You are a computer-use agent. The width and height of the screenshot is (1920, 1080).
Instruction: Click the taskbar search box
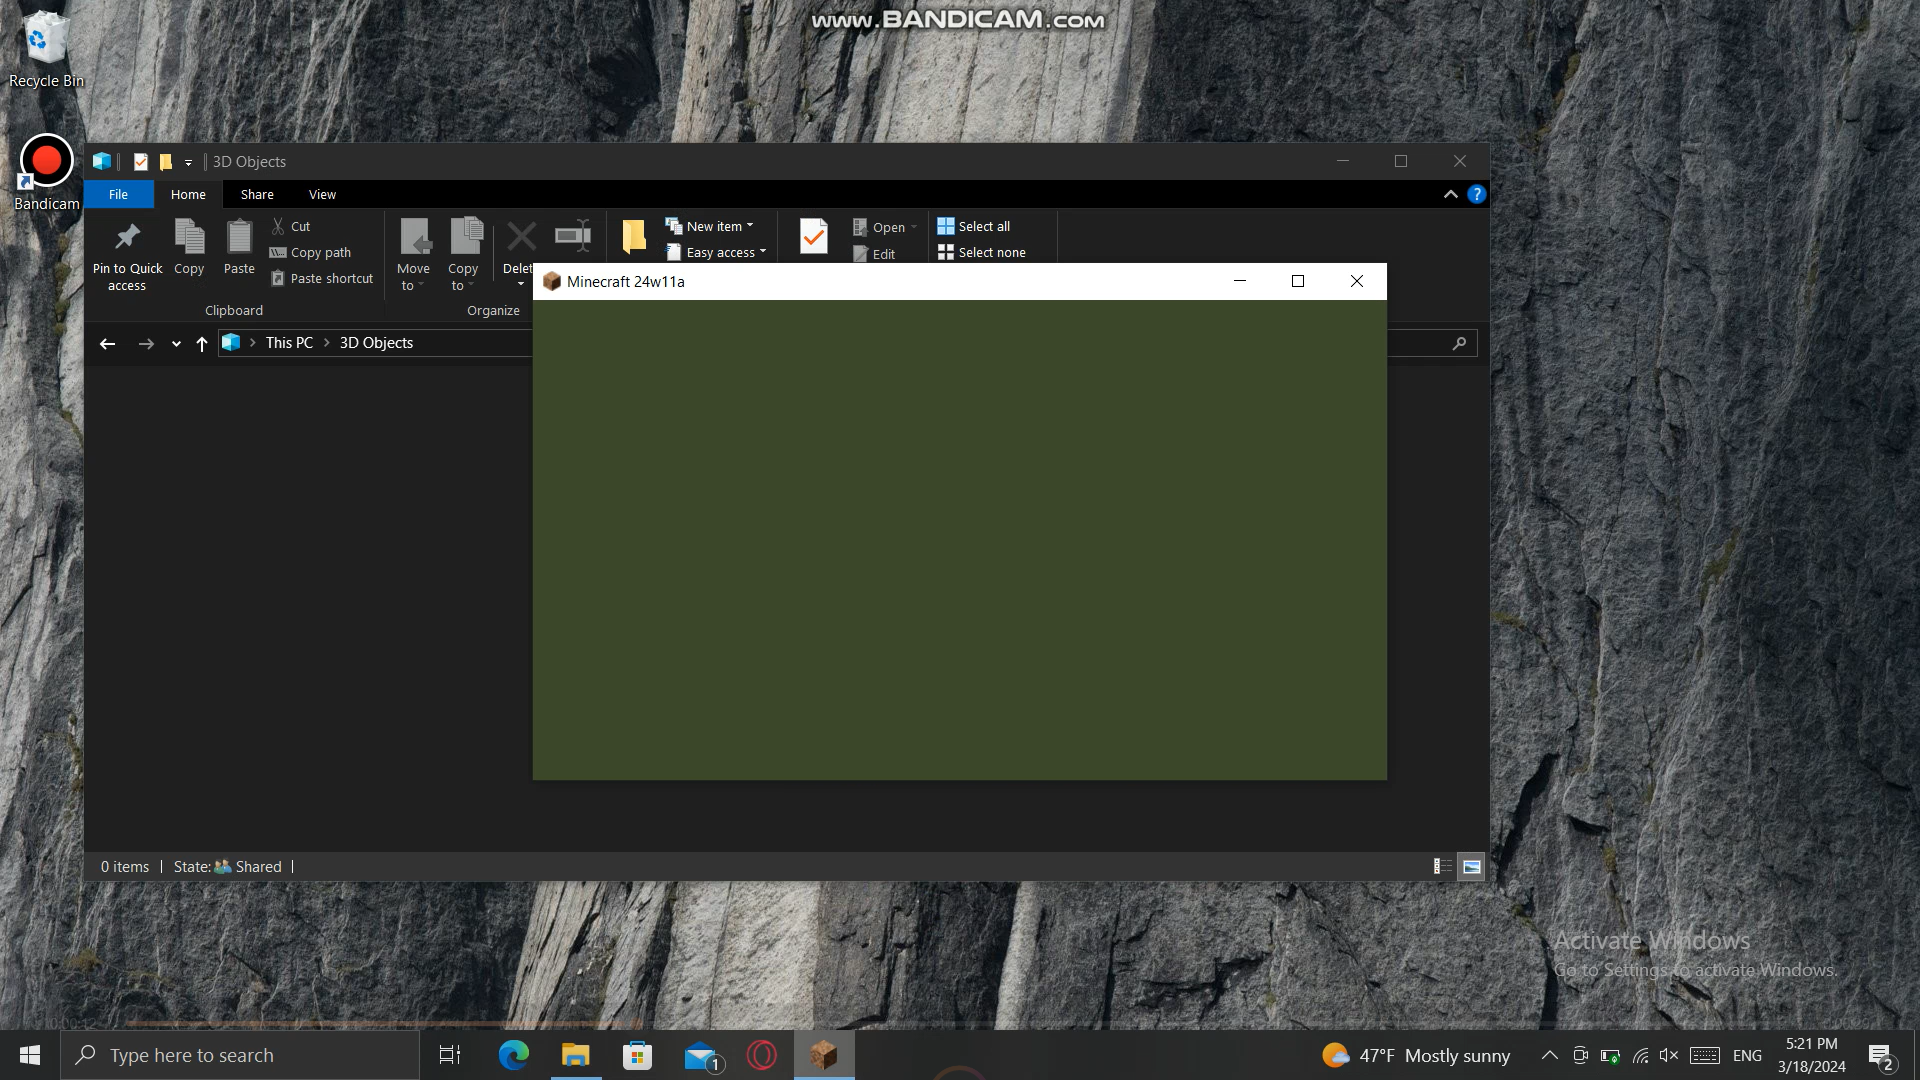click(240, 1055)
